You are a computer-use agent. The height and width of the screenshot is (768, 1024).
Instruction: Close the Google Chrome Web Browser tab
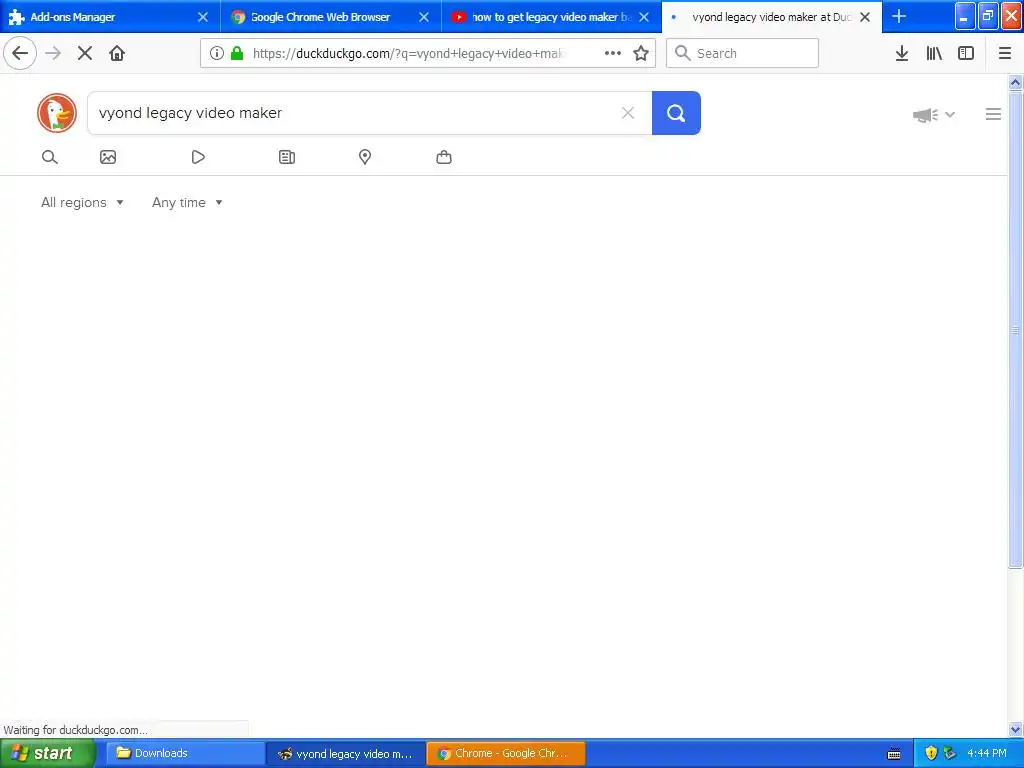tap(424, 17)
